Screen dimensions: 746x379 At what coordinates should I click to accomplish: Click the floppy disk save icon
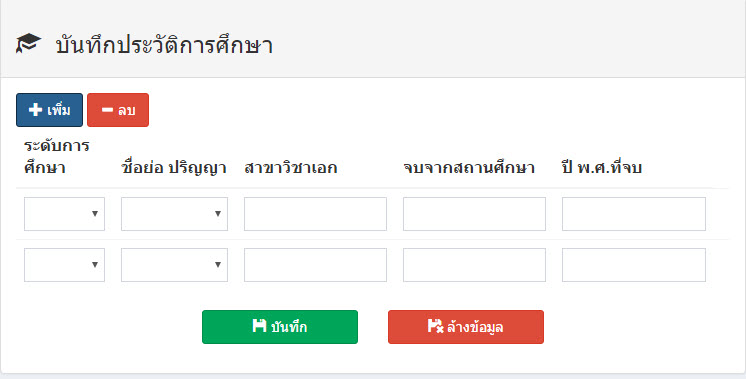pos(259,326)
